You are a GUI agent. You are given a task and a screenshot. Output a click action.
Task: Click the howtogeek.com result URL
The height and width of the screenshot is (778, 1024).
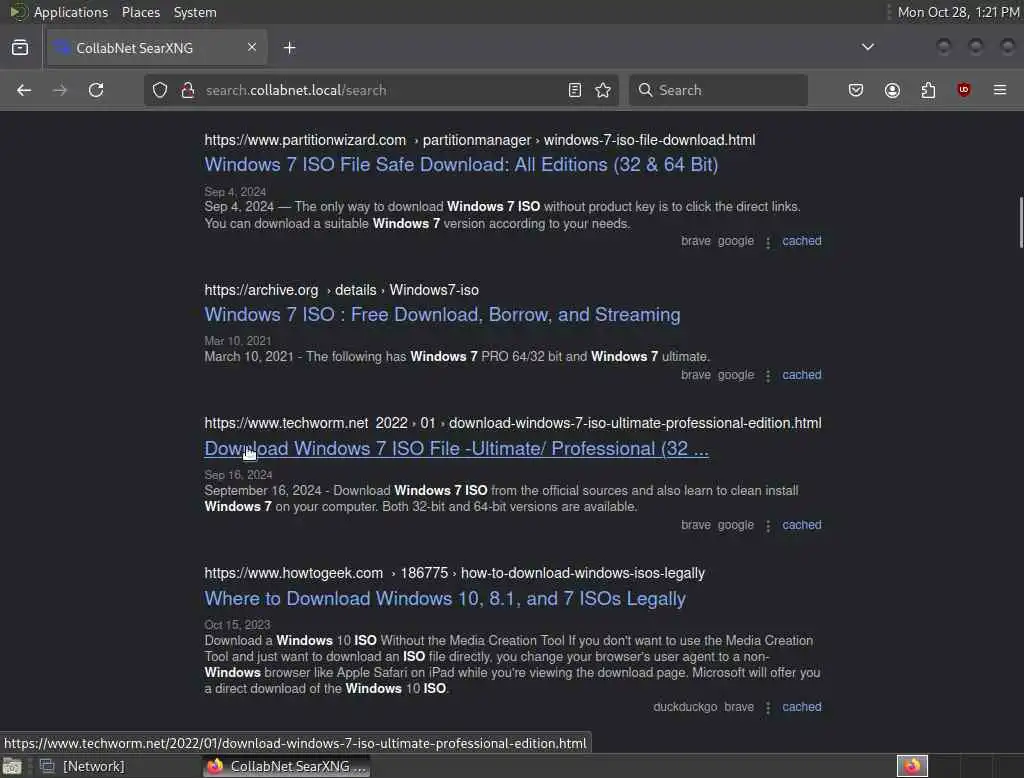click(455, 574)
